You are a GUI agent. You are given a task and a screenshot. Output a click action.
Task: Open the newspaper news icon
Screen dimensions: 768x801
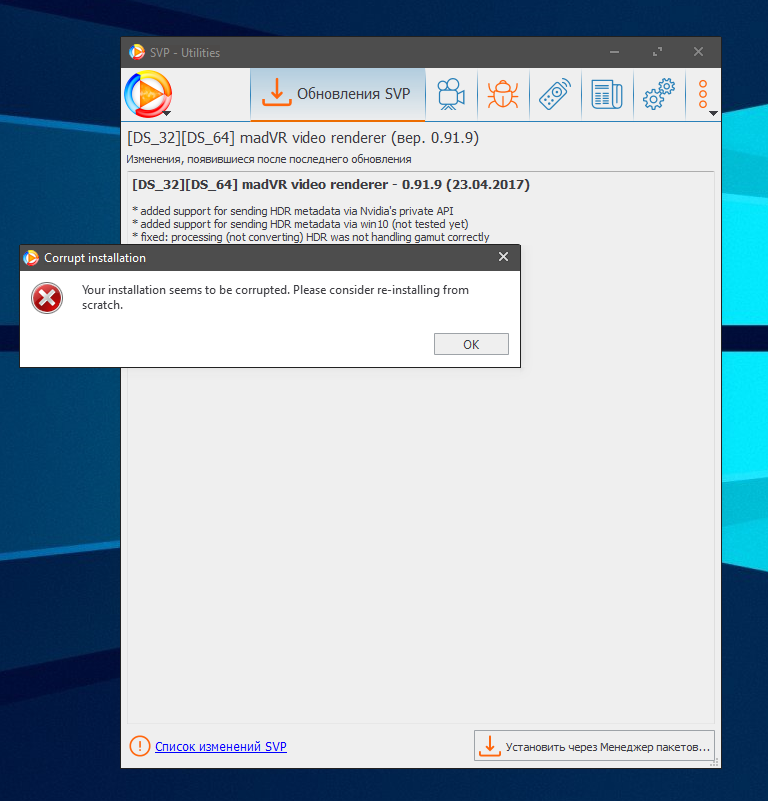point(606,94)
